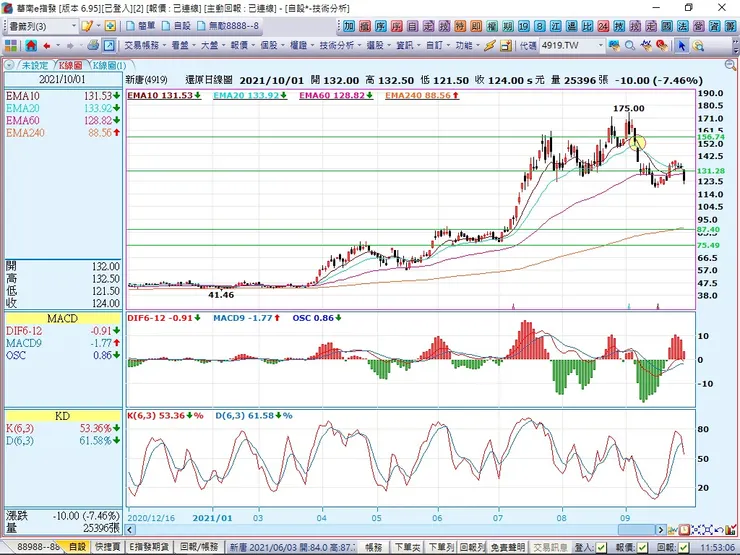This screenshot has width=740, height=555.
Task: Click the blue 加 shortcut icon
Action: [x=349, y=26]
